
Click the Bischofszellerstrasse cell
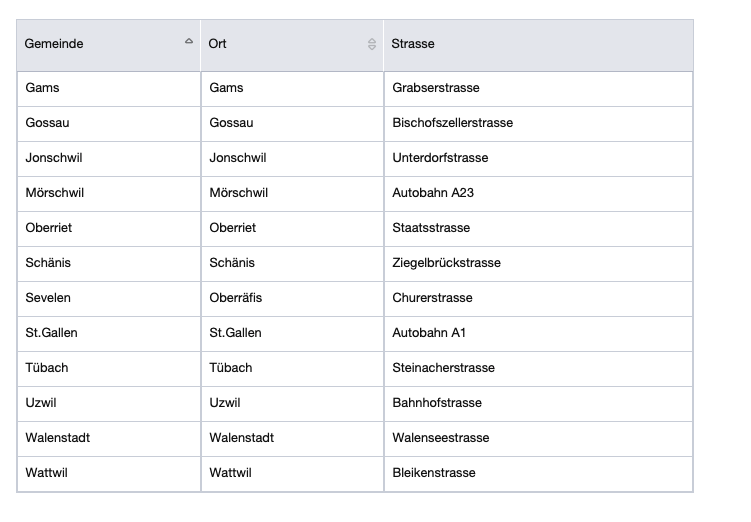pos(453,123)
